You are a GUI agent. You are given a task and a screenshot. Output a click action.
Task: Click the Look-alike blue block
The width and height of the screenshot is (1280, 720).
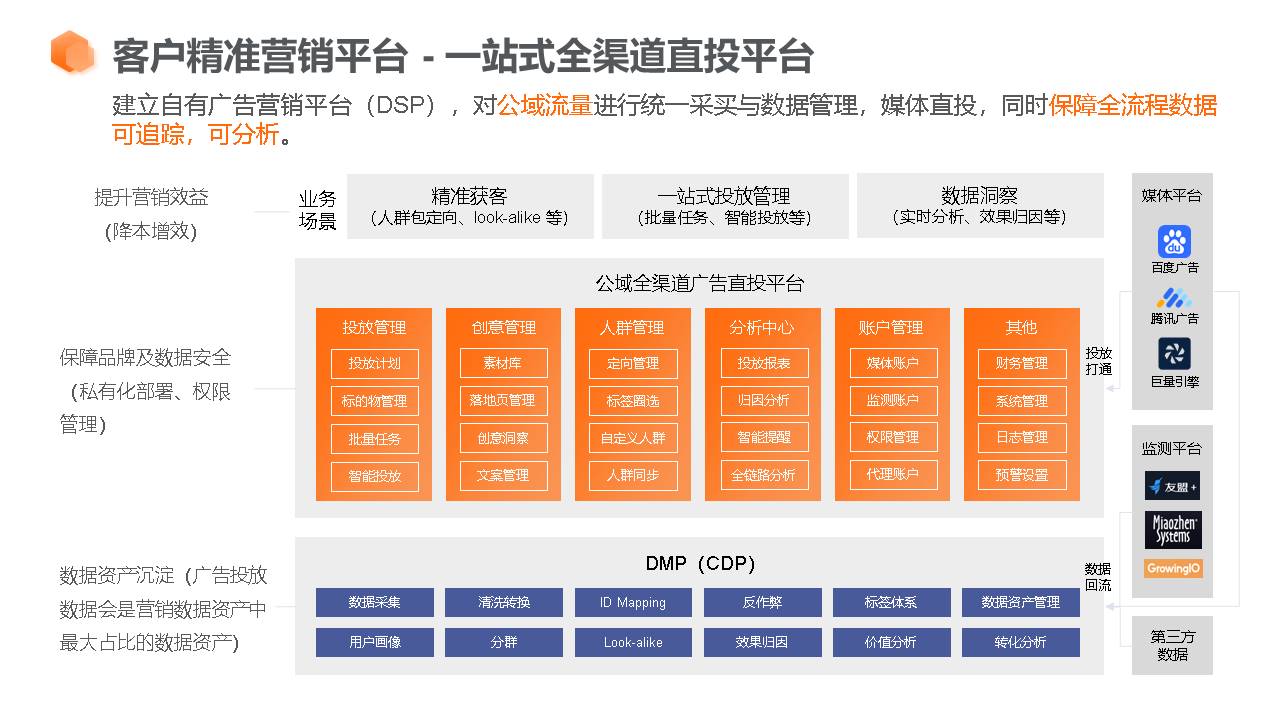point(633,642)
